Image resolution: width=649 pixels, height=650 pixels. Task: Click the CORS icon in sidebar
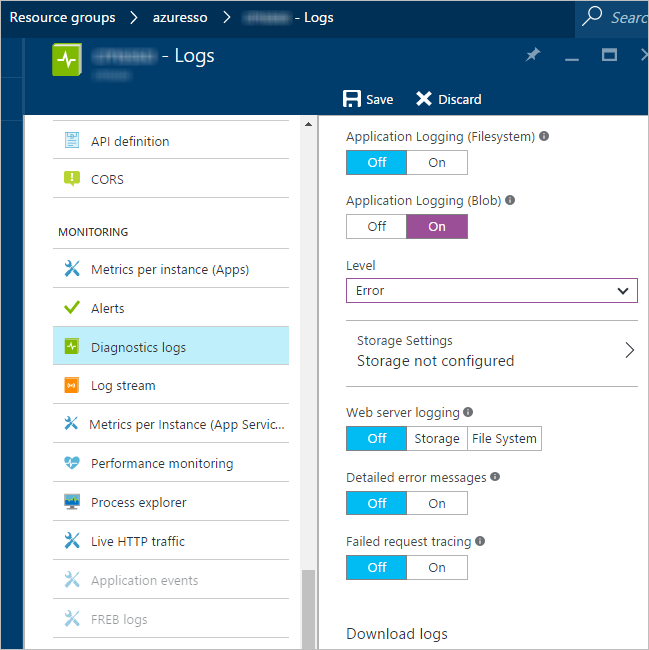pyautogui.click(x=71, y=179)
